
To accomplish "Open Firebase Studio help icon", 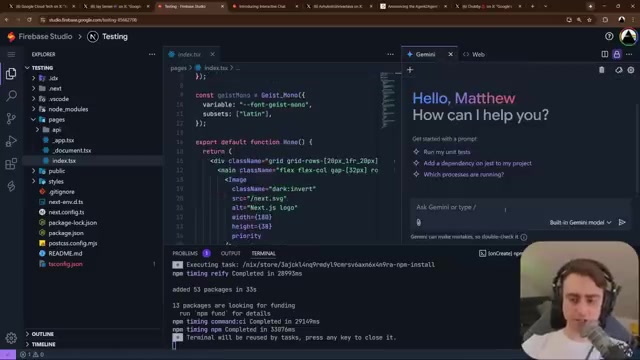I will click(609, 36).
